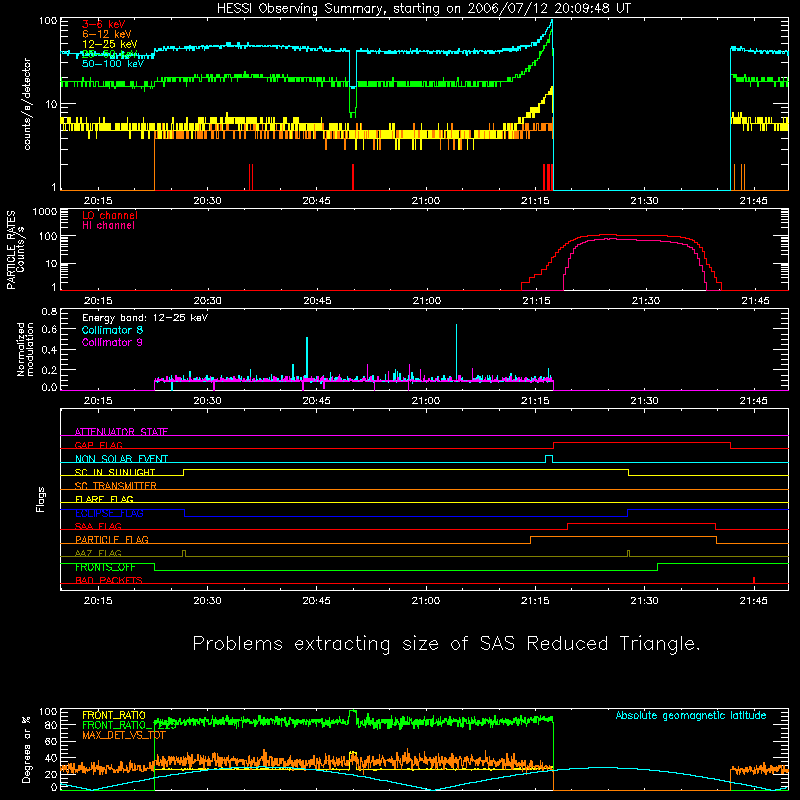Select the '50-100 keV' legend label
800x800 pixels.
(113, 64)
